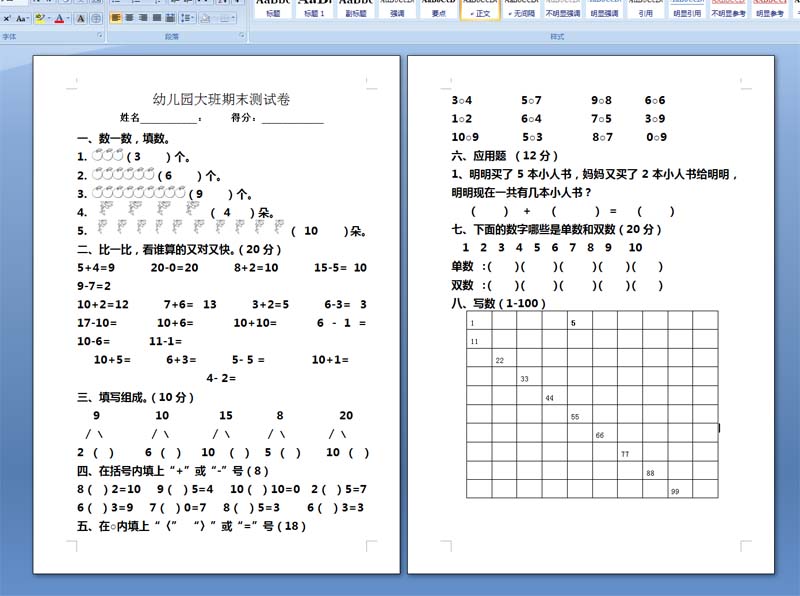Viewport: 800px width, 596px height.
Task: Click the table cell containing 77
Action: tap(630, 452)
